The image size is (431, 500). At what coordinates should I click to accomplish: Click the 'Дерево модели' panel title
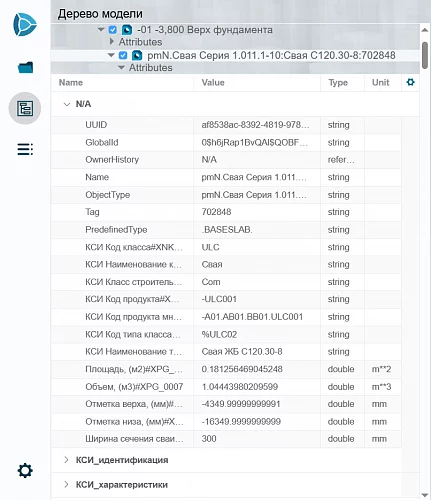[x=100, y=14]
